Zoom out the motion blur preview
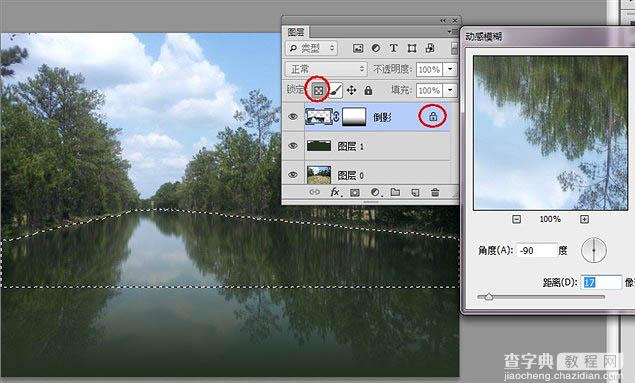Viewport: 635px width, 383px height. [x=516, y=219]
